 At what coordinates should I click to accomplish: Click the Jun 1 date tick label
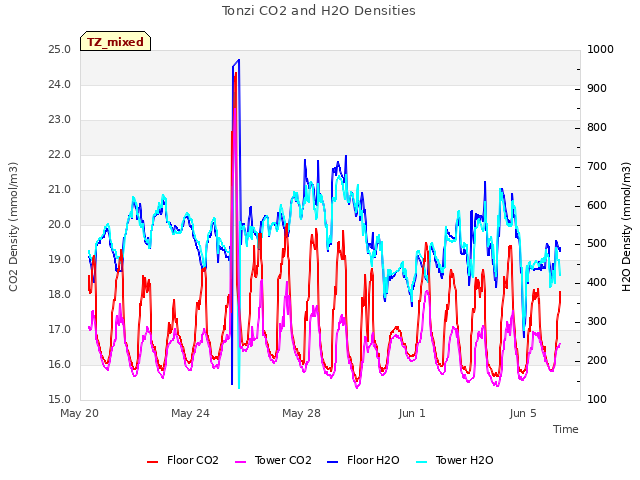point(412,413)
